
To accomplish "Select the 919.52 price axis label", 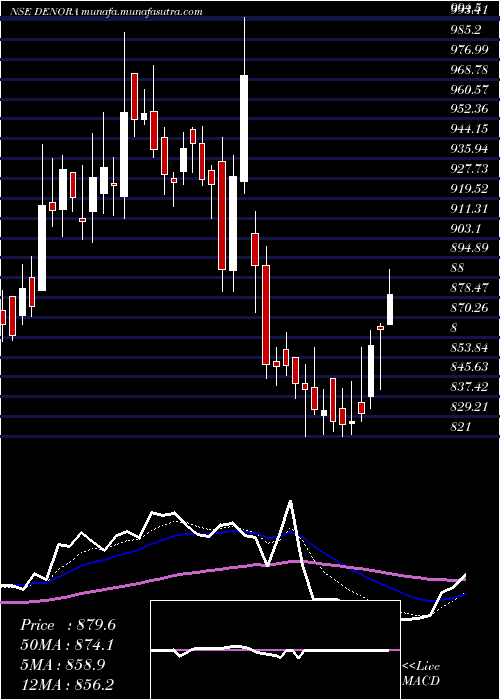I will [470, 189].
